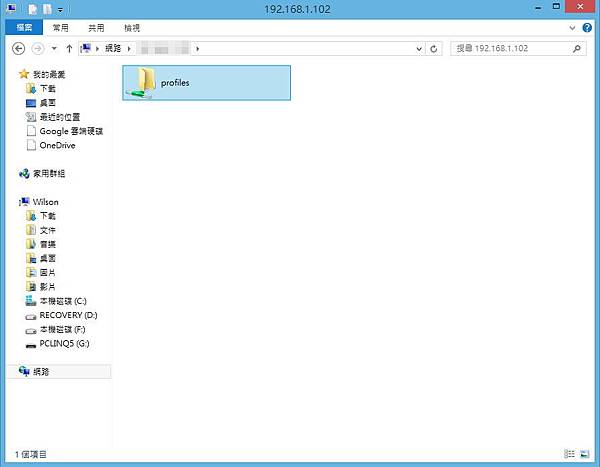Screen dimensions: 600x467
Task: Click the drive icon for PCLINQ5 (G:)
Action: click(31, 346)
